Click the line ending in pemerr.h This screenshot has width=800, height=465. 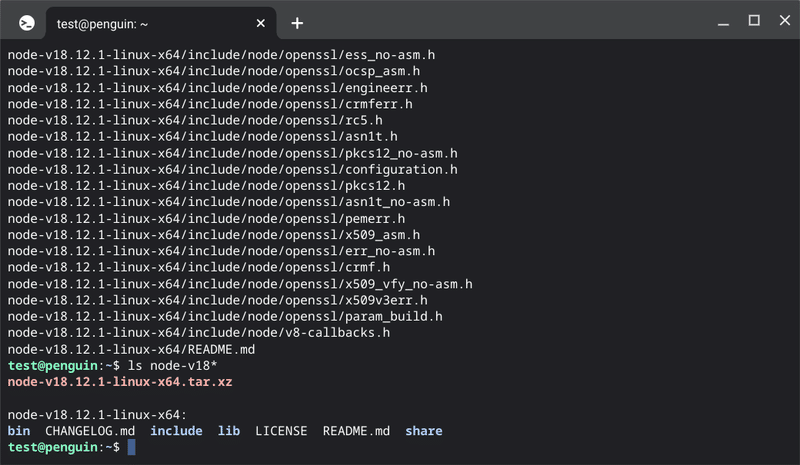(207, 218)
